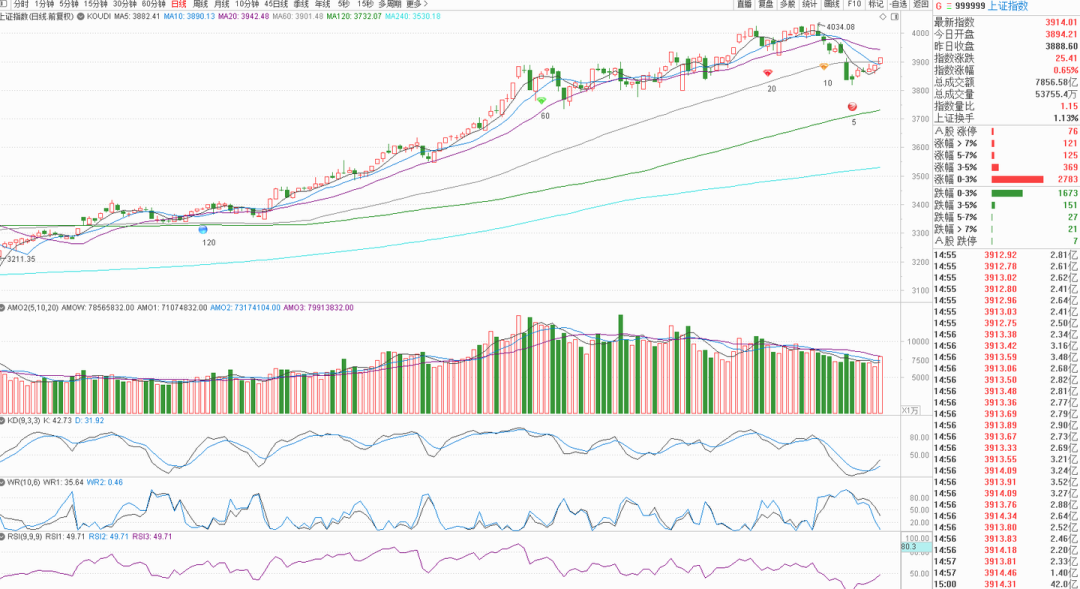Click the 4034.08 high price label
The image size is (1080, 589).
[840, 27]
